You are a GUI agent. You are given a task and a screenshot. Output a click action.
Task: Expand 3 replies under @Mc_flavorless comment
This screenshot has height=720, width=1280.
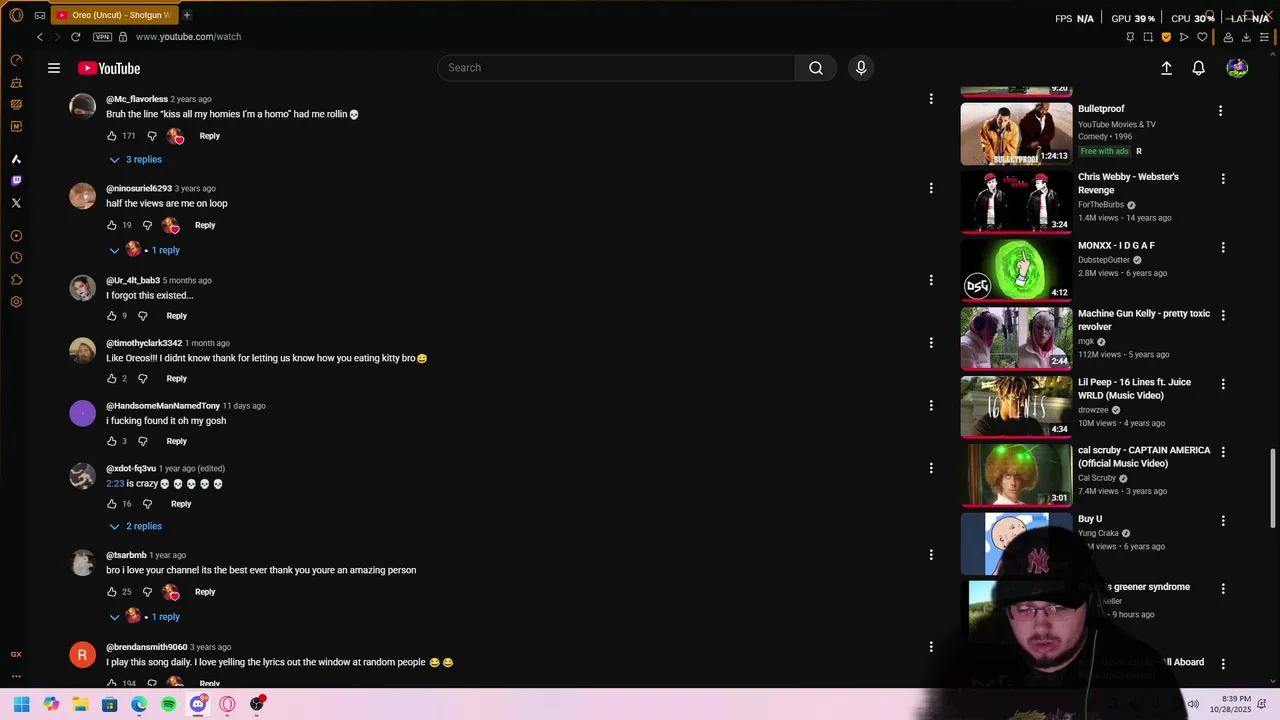click(x=136, y=160)
